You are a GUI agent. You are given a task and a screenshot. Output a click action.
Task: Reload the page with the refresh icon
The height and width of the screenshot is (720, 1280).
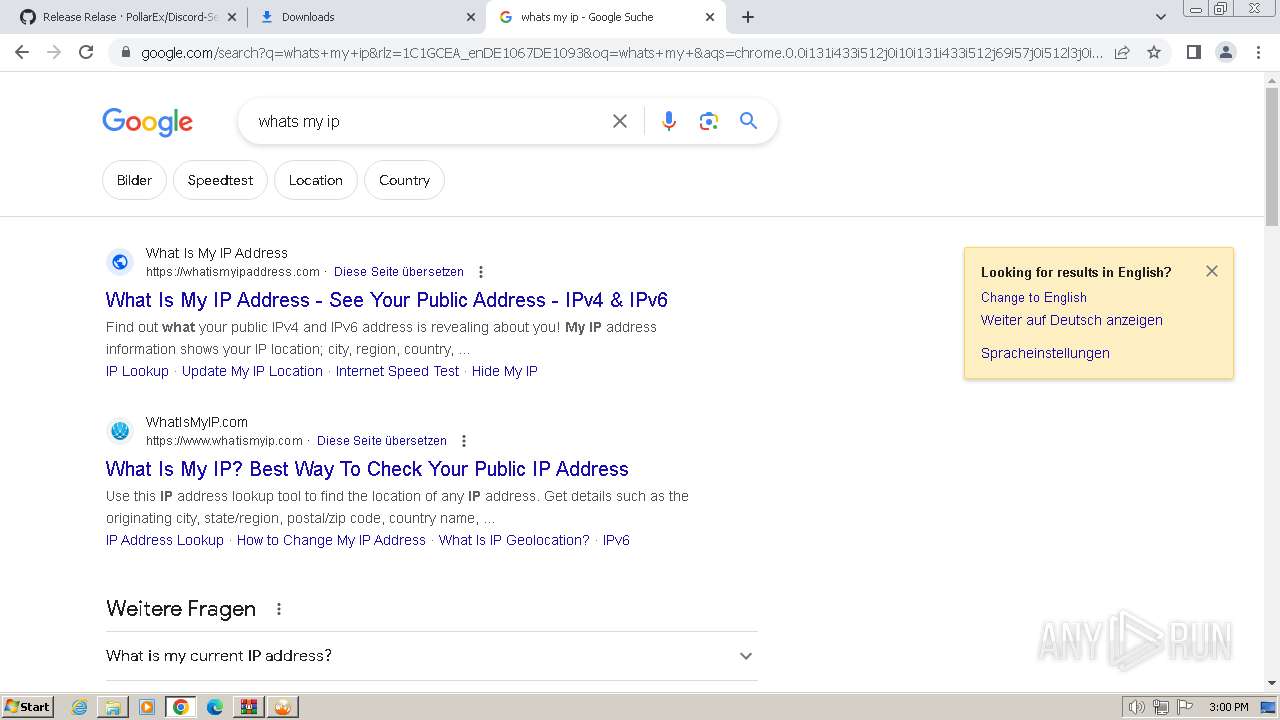86,52
